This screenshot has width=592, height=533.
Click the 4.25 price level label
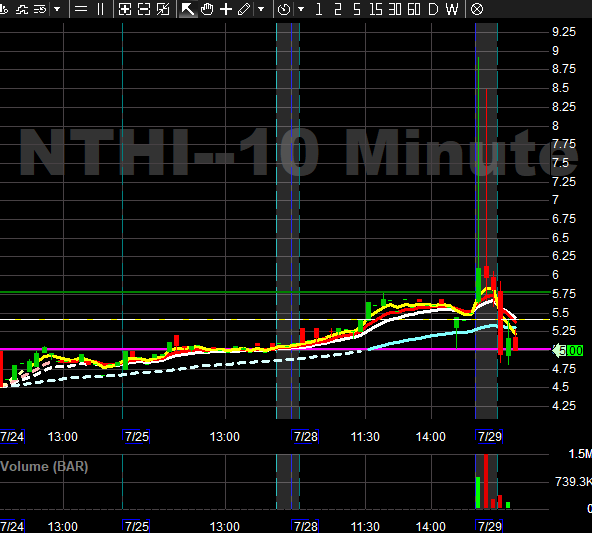pos(564,406)
